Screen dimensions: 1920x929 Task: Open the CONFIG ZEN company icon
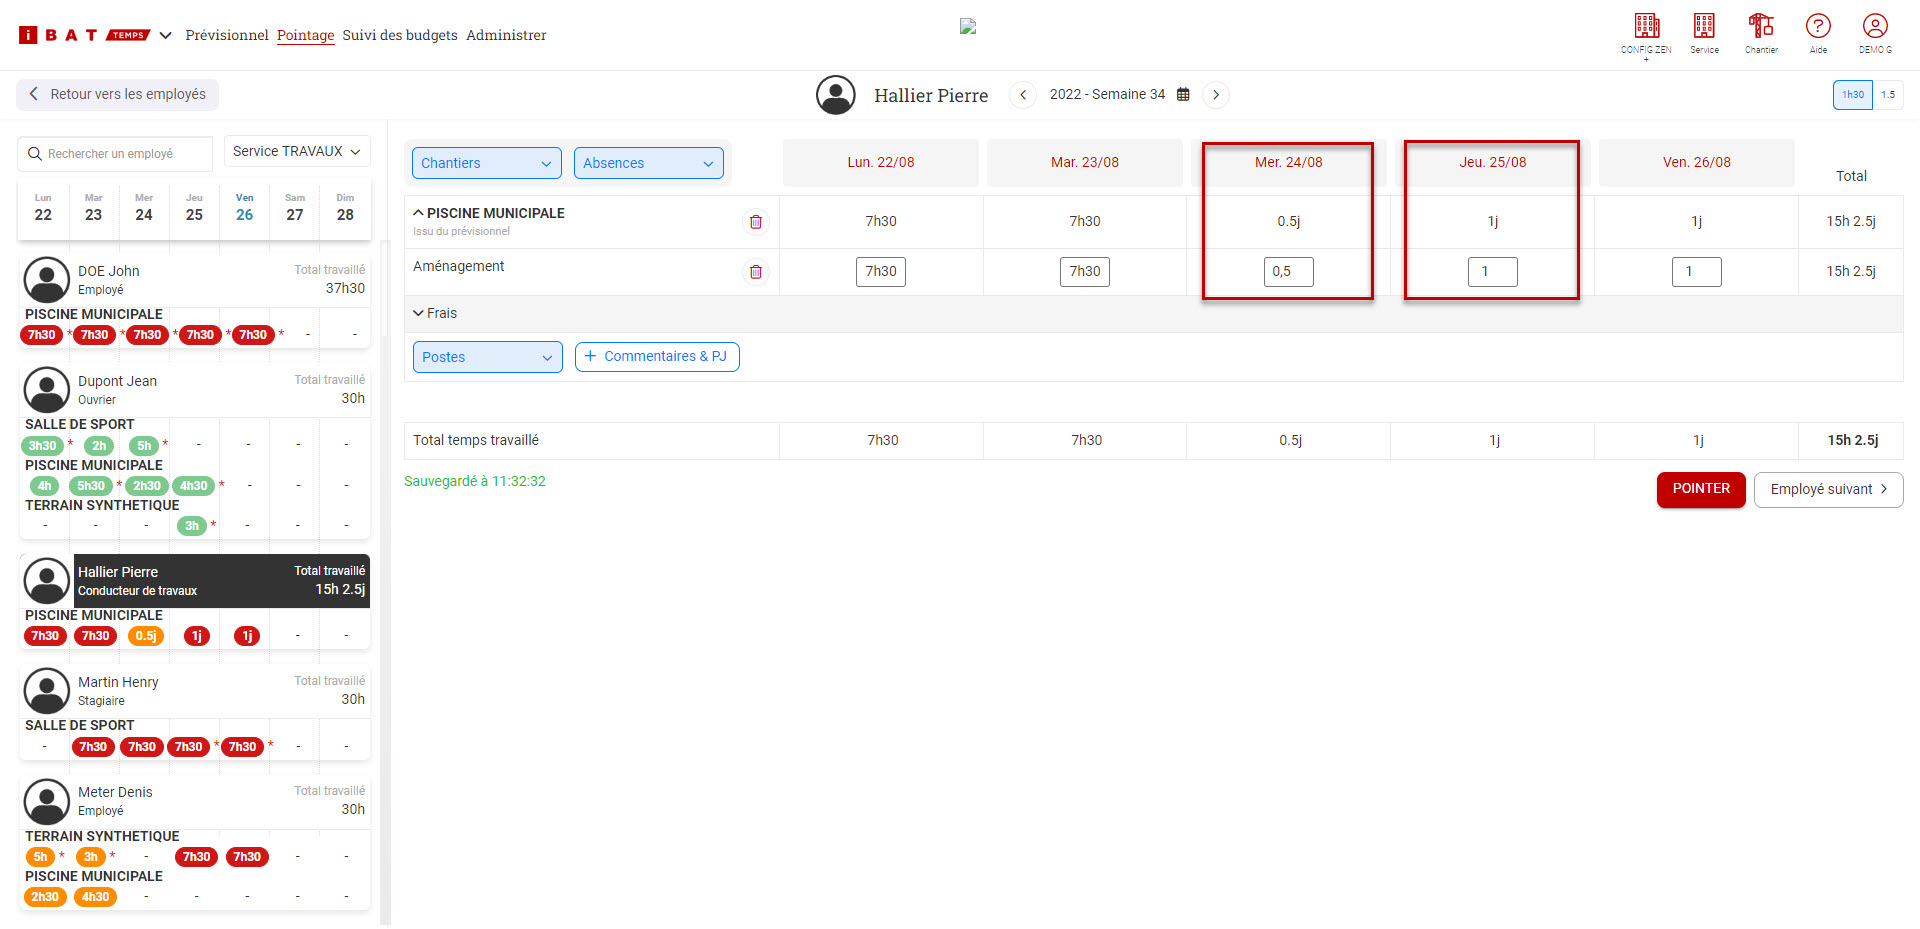(1646, 27)
